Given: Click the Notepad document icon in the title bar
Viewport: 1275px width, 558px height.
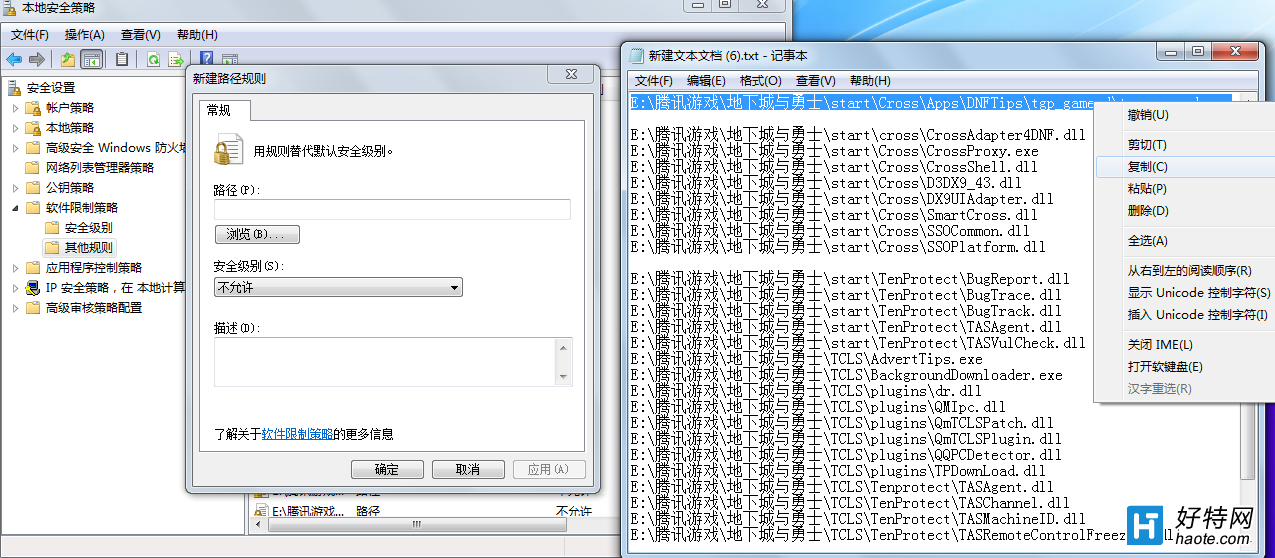Looking at the screenshot, I should (x=637, y=55).
